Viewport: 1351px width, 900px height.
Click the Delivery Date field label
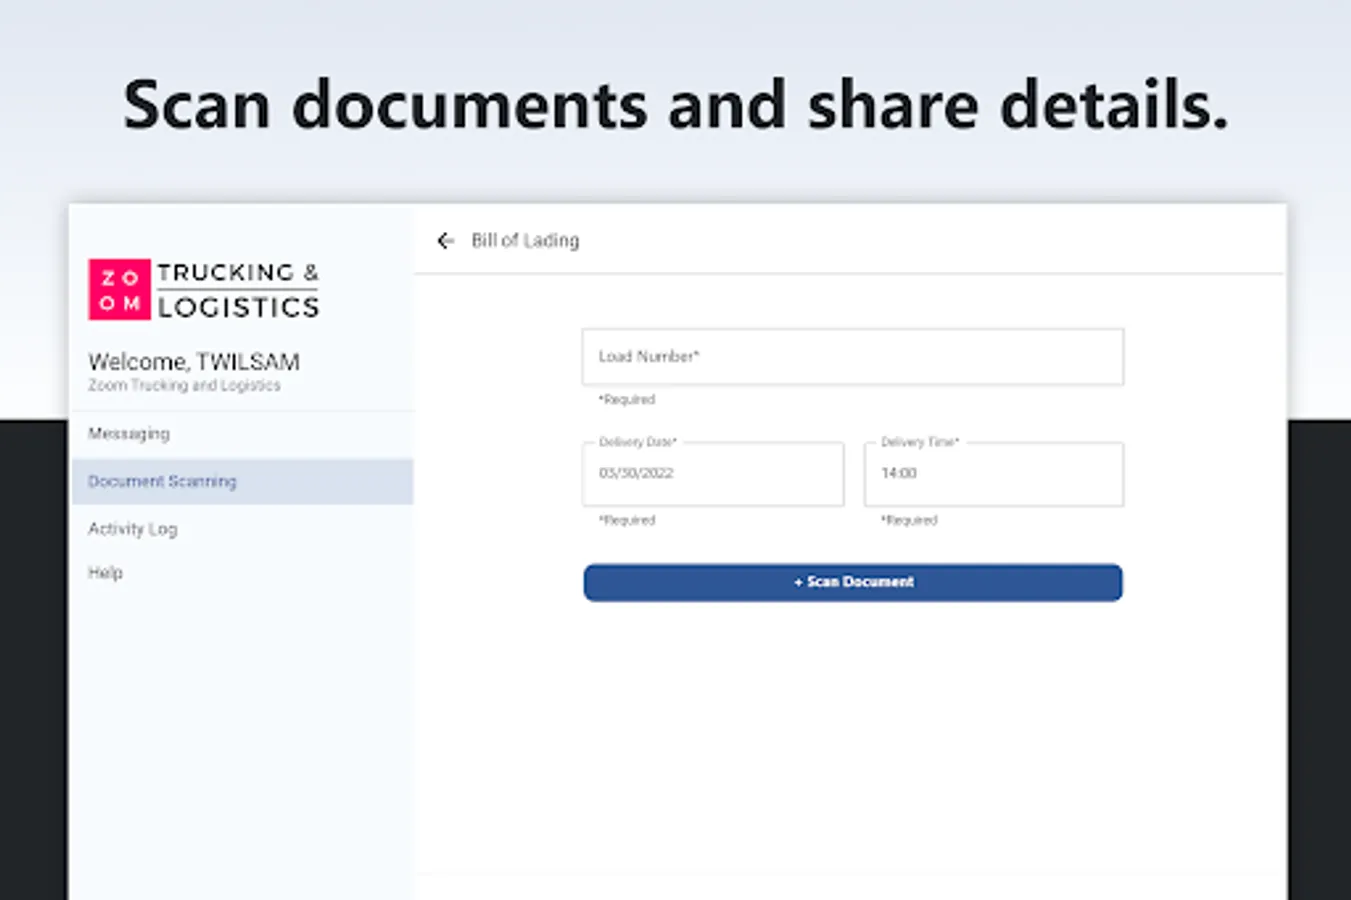[637, 441]
